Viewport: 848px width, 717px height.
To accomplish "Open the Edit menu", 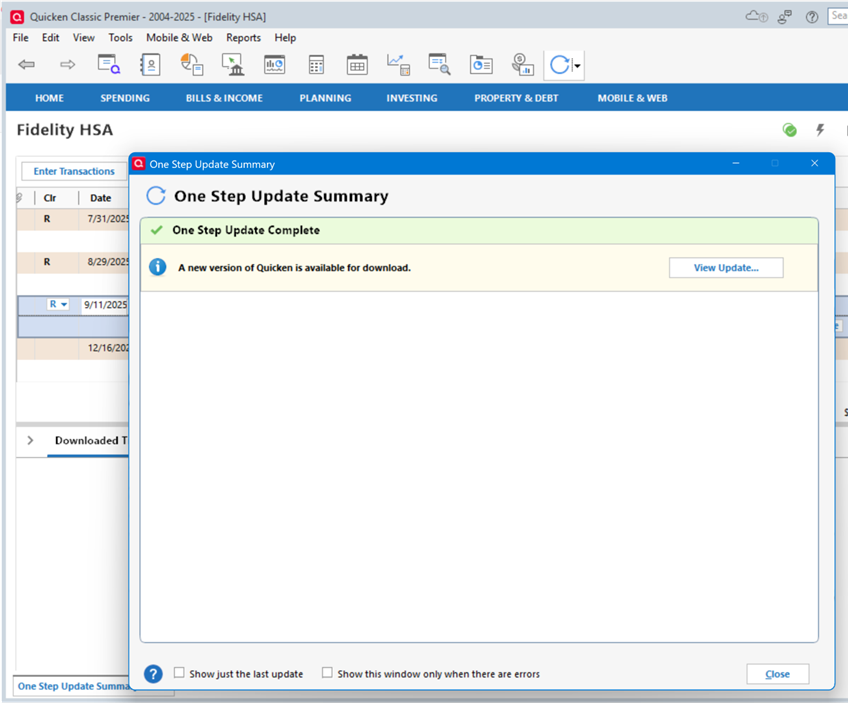I will 51,38.
